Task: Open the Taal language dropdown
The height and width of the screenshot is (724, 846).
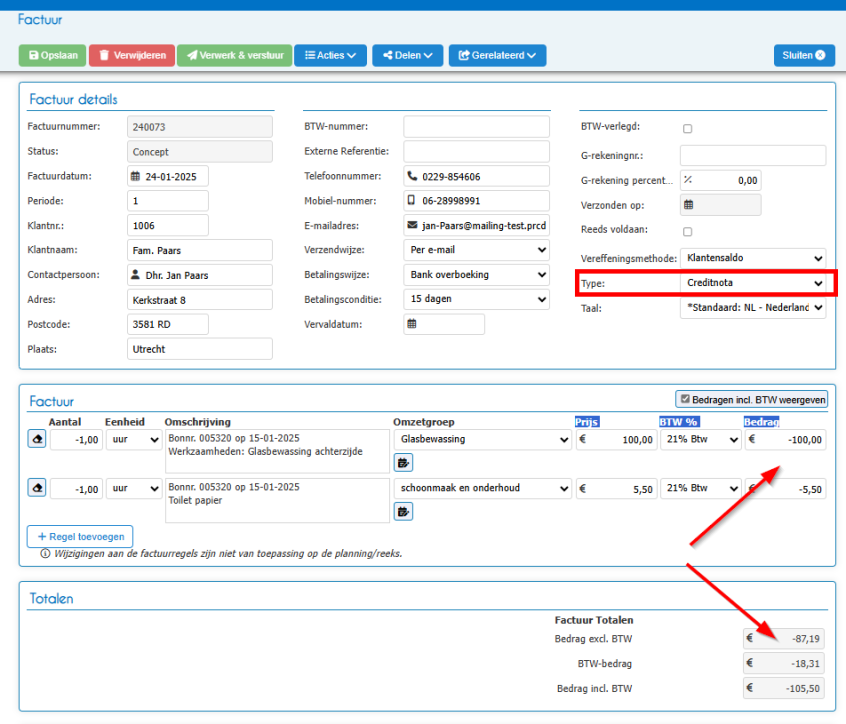Action: coord(753,308)
